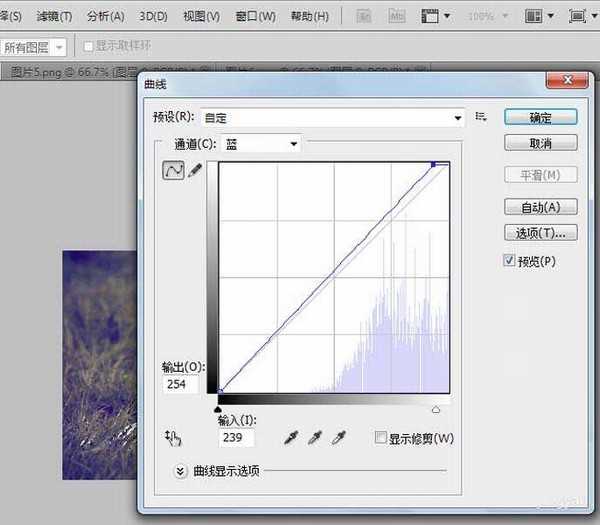The height and width of the screenshot is (525, 600).
Task: Open the 预设(R) preset dropdown
Action: coord(332,118)
